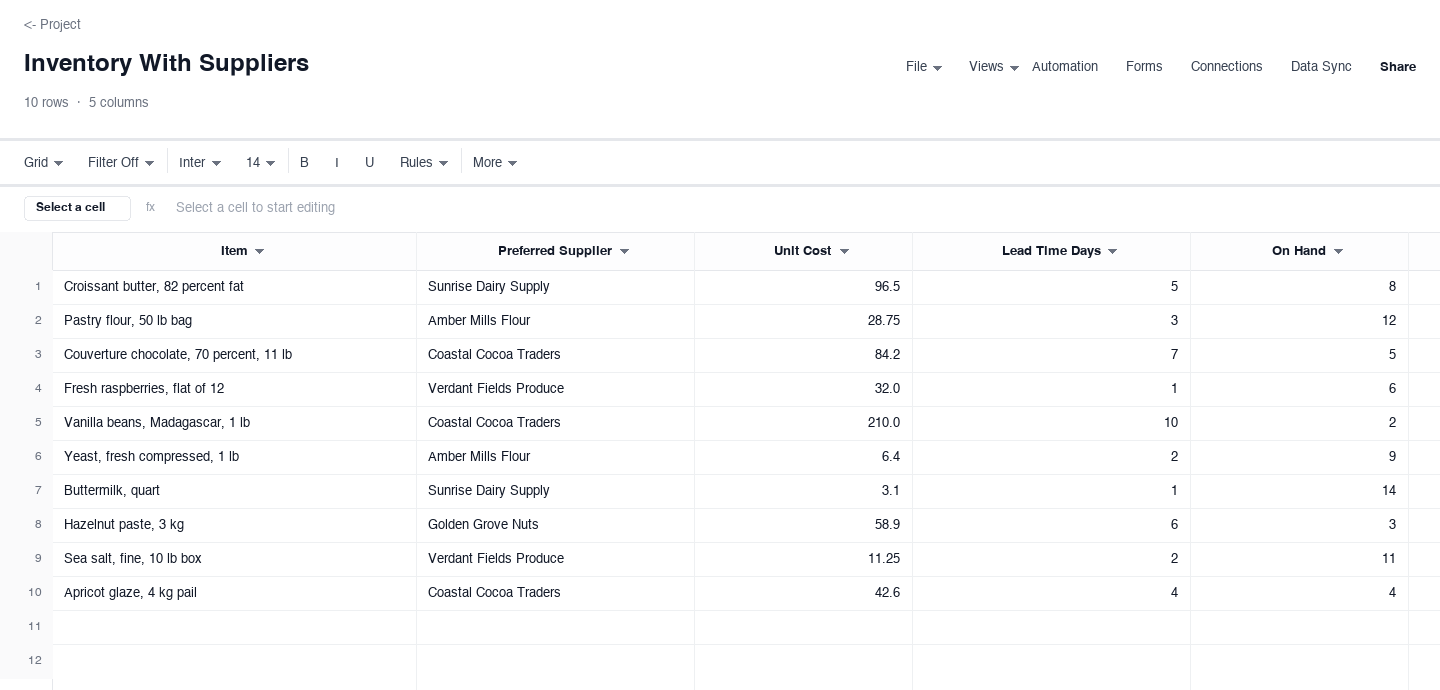Screen dimensions: 1440x690
Task: Toggle bold formatting (B)
Action: click(x=304, y=162)
